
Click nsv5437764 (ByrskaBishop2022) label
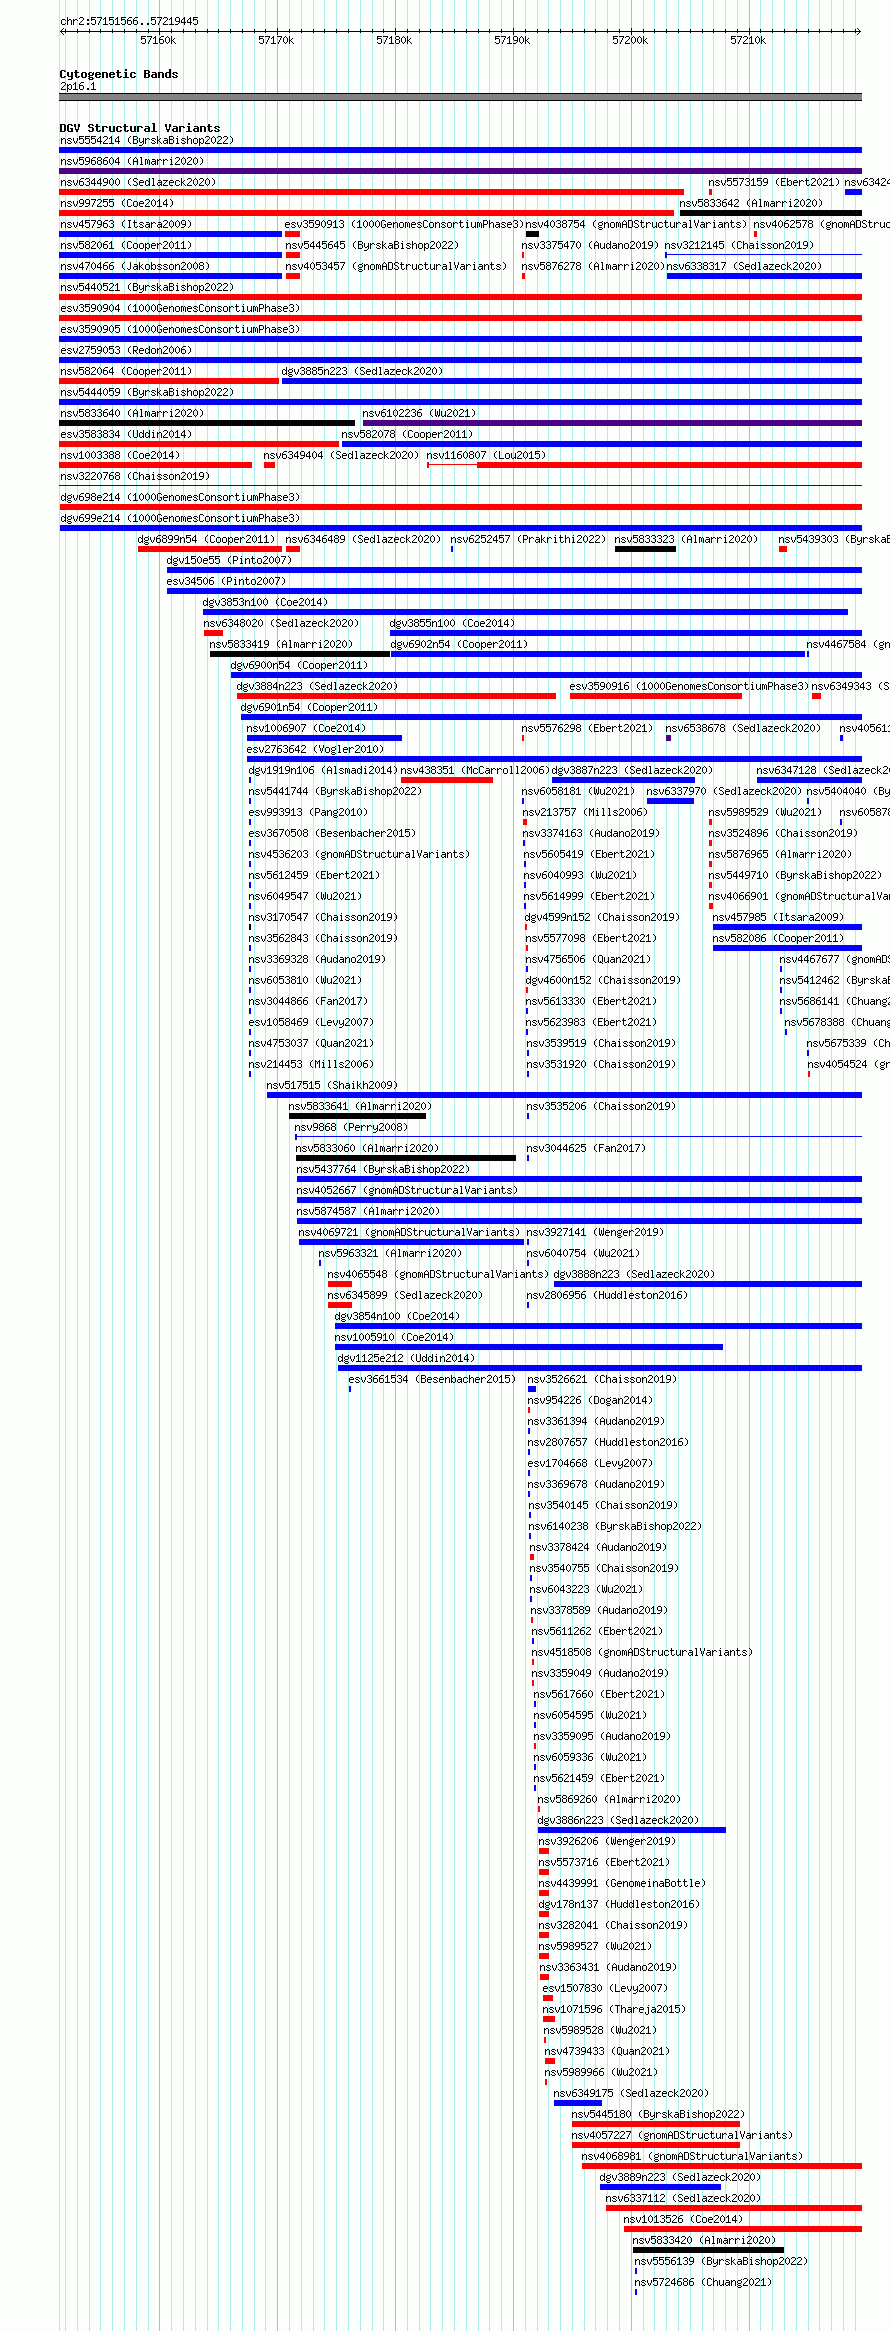tap(383, 1169)
